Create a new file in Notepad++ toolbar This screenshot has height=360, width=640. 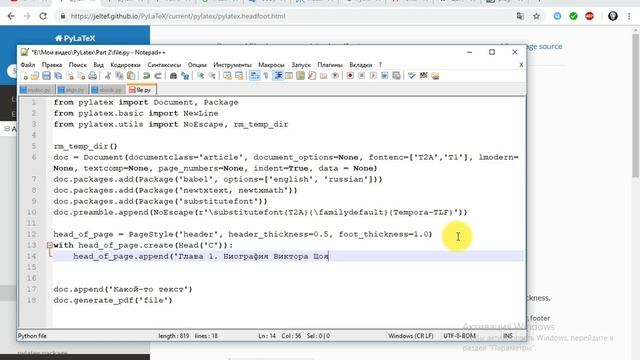pyautogui.click(x=24, y=76)
